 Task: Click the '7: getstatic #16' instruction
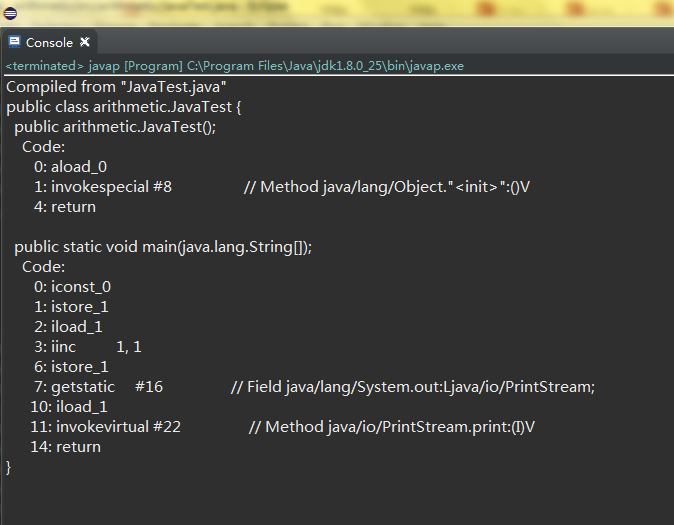point(98,387)
